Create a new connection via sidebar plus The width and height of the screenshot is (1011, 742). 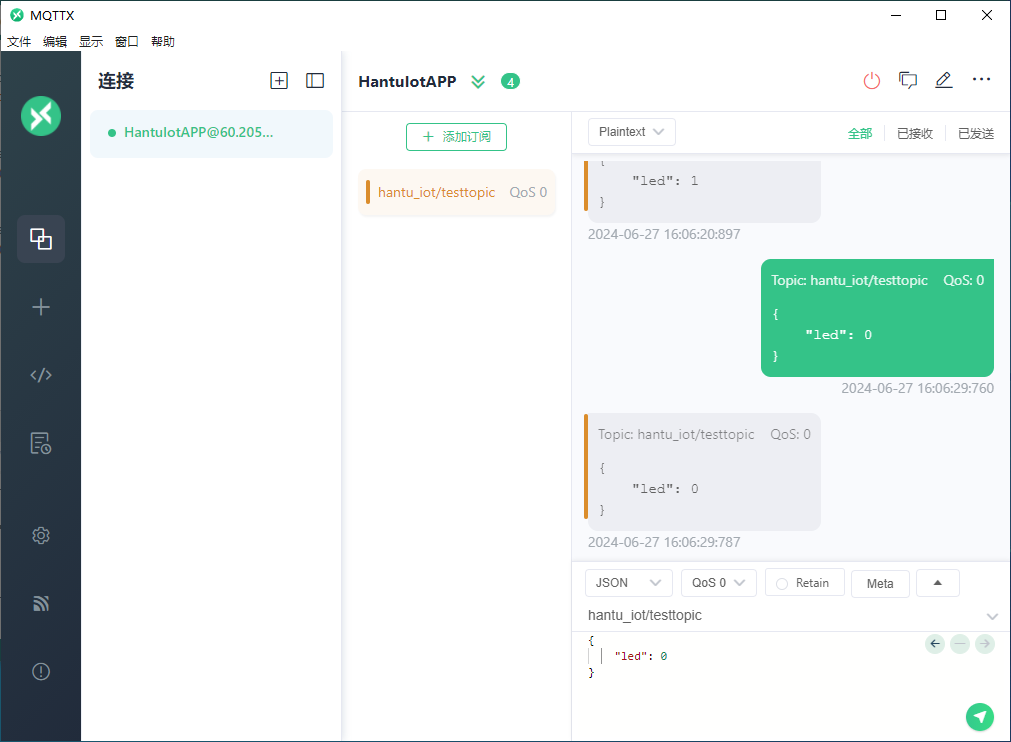(41, 307)
